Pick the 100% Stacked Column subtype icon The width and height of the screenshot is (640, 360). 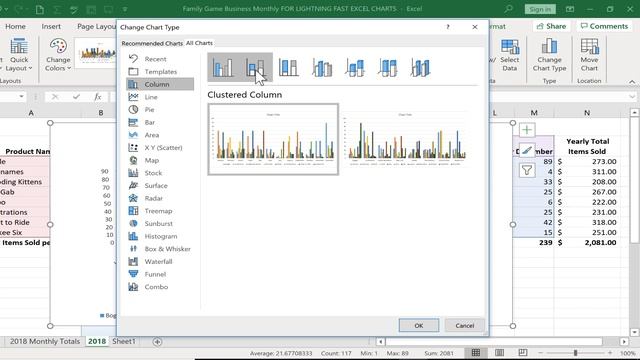289,67
